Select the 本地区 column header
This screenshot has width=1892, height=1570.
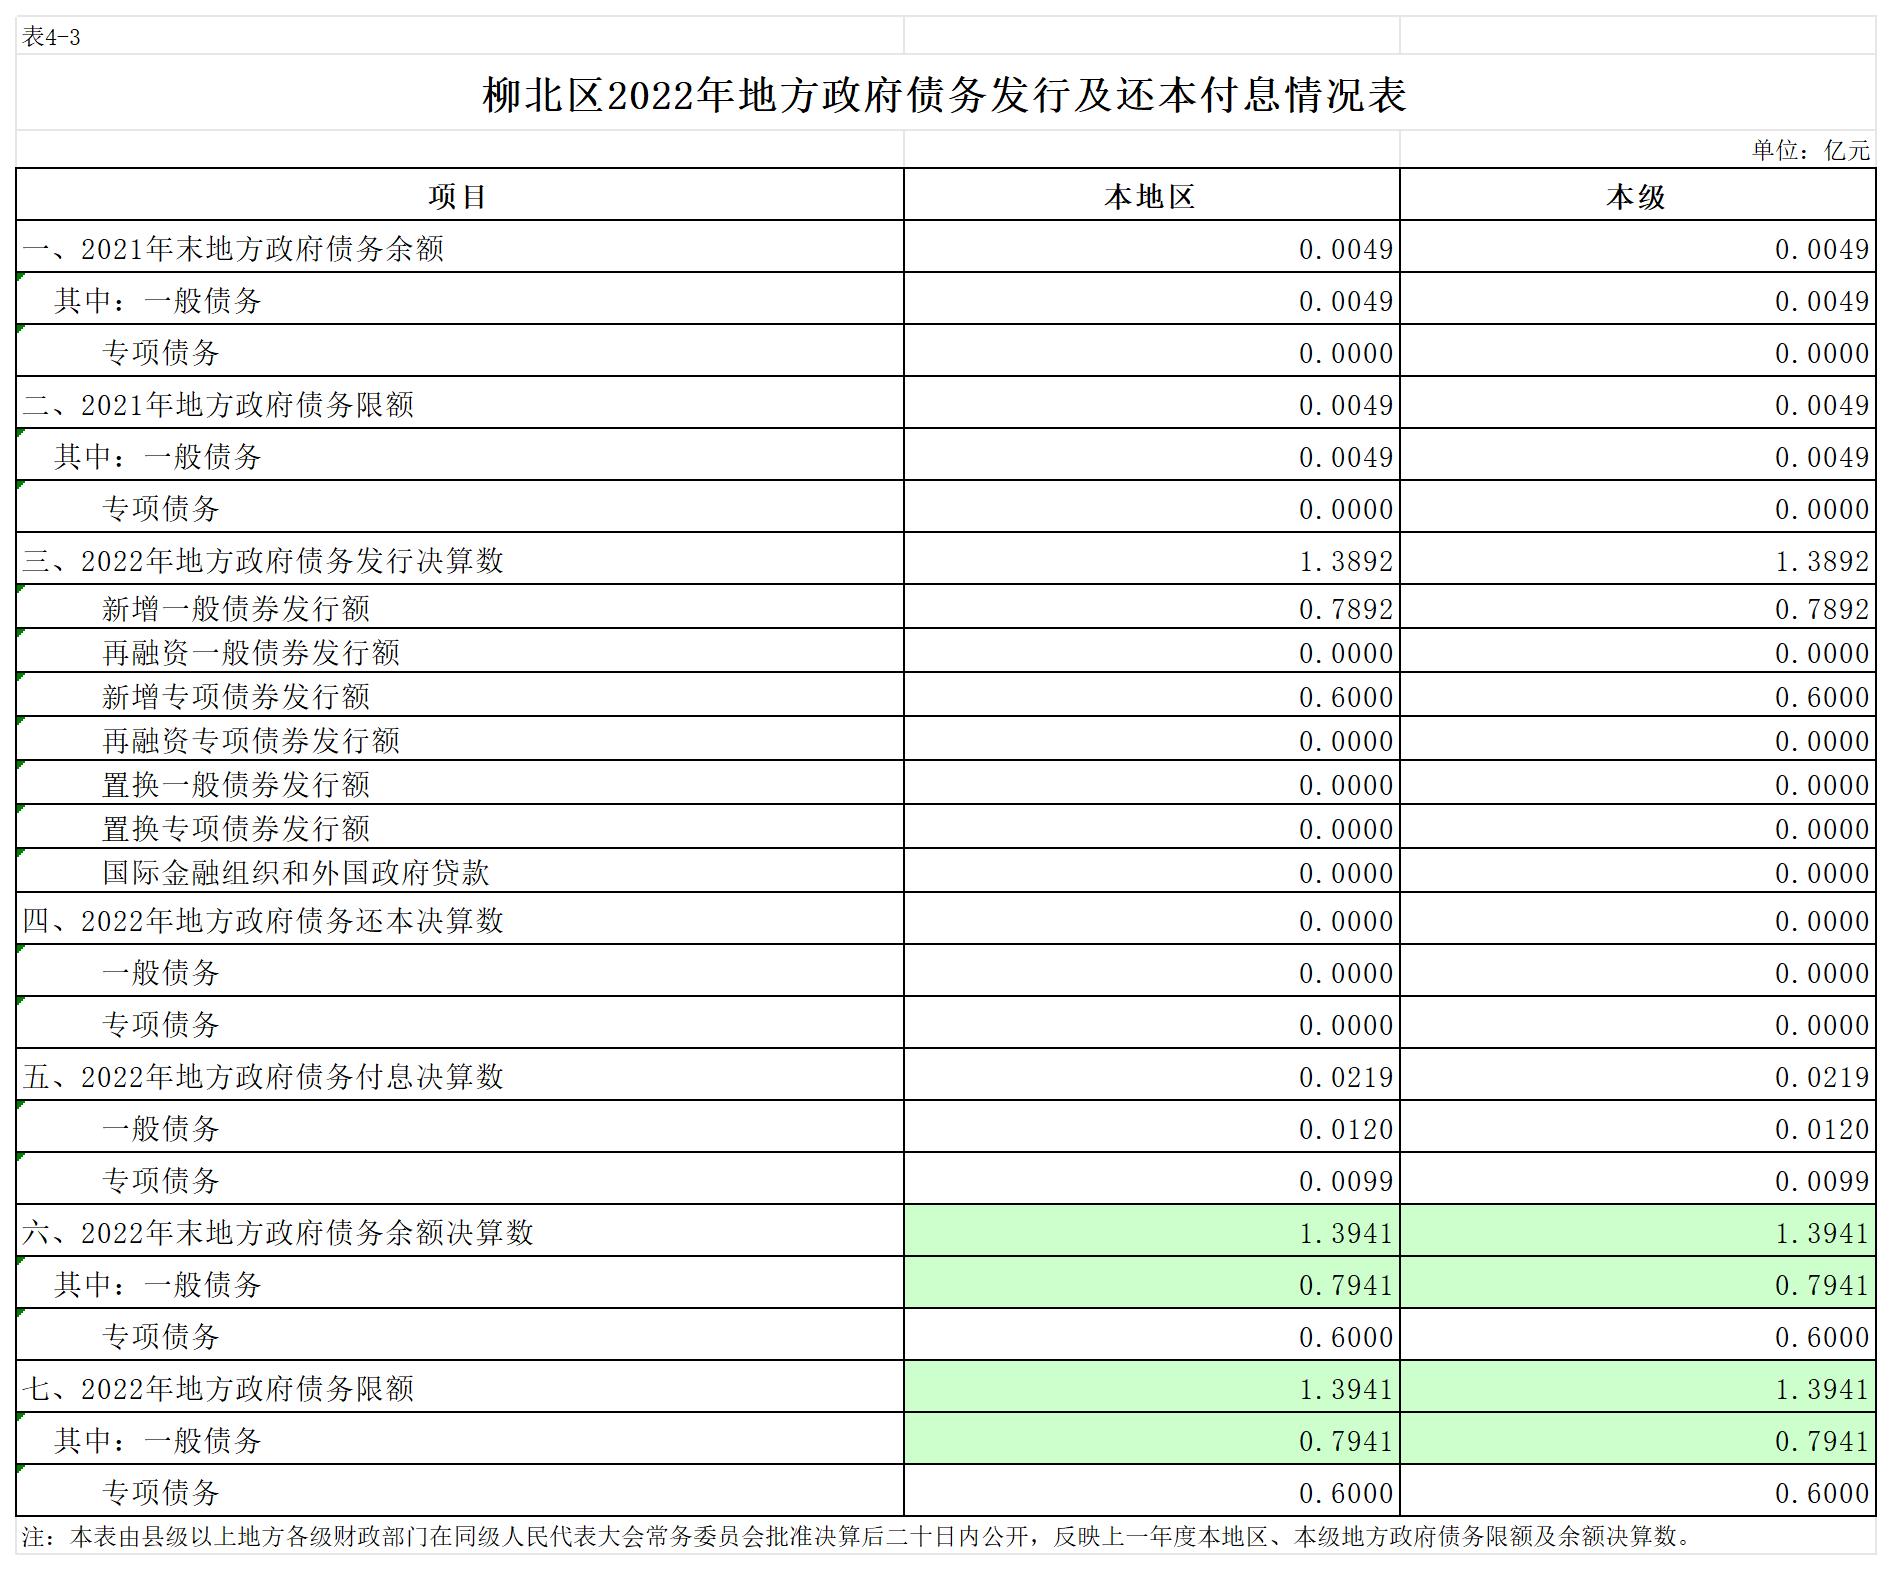pyautogui.click(x=1151, y=195)
